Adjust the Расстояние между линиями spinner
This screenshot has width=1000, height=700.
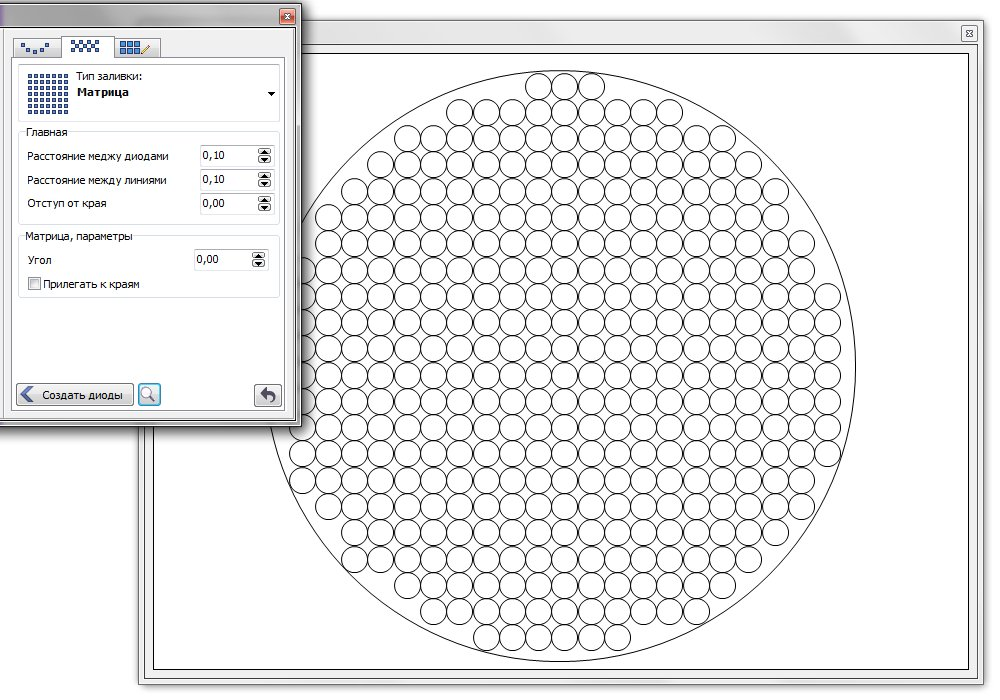[264, 180]
